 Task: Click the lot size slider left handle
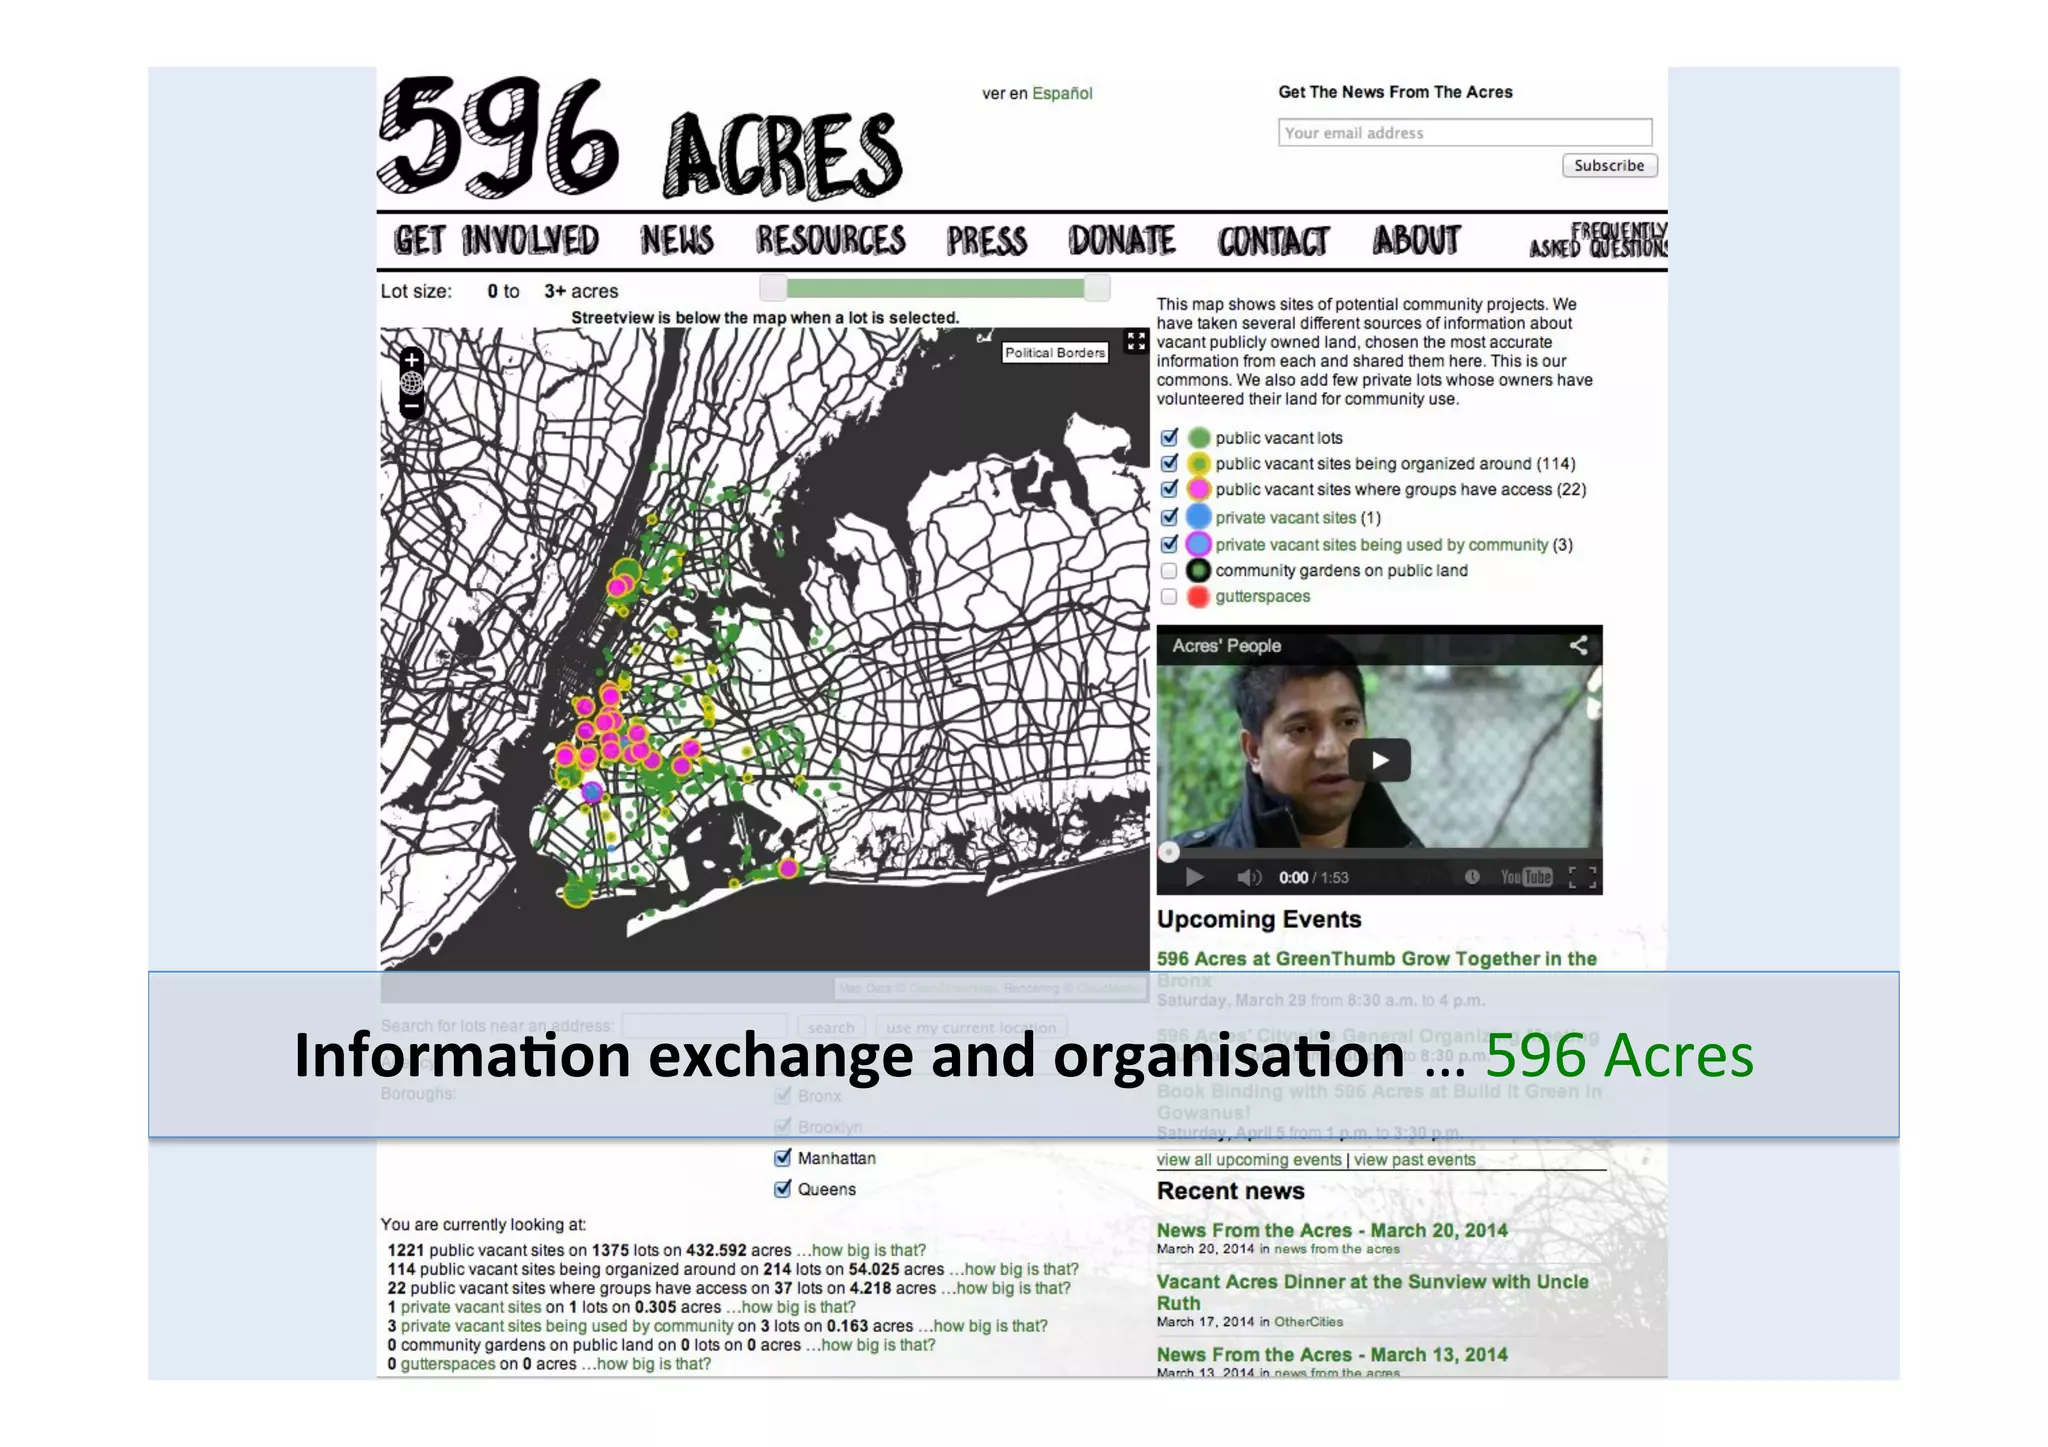click(x=773, y=288)
